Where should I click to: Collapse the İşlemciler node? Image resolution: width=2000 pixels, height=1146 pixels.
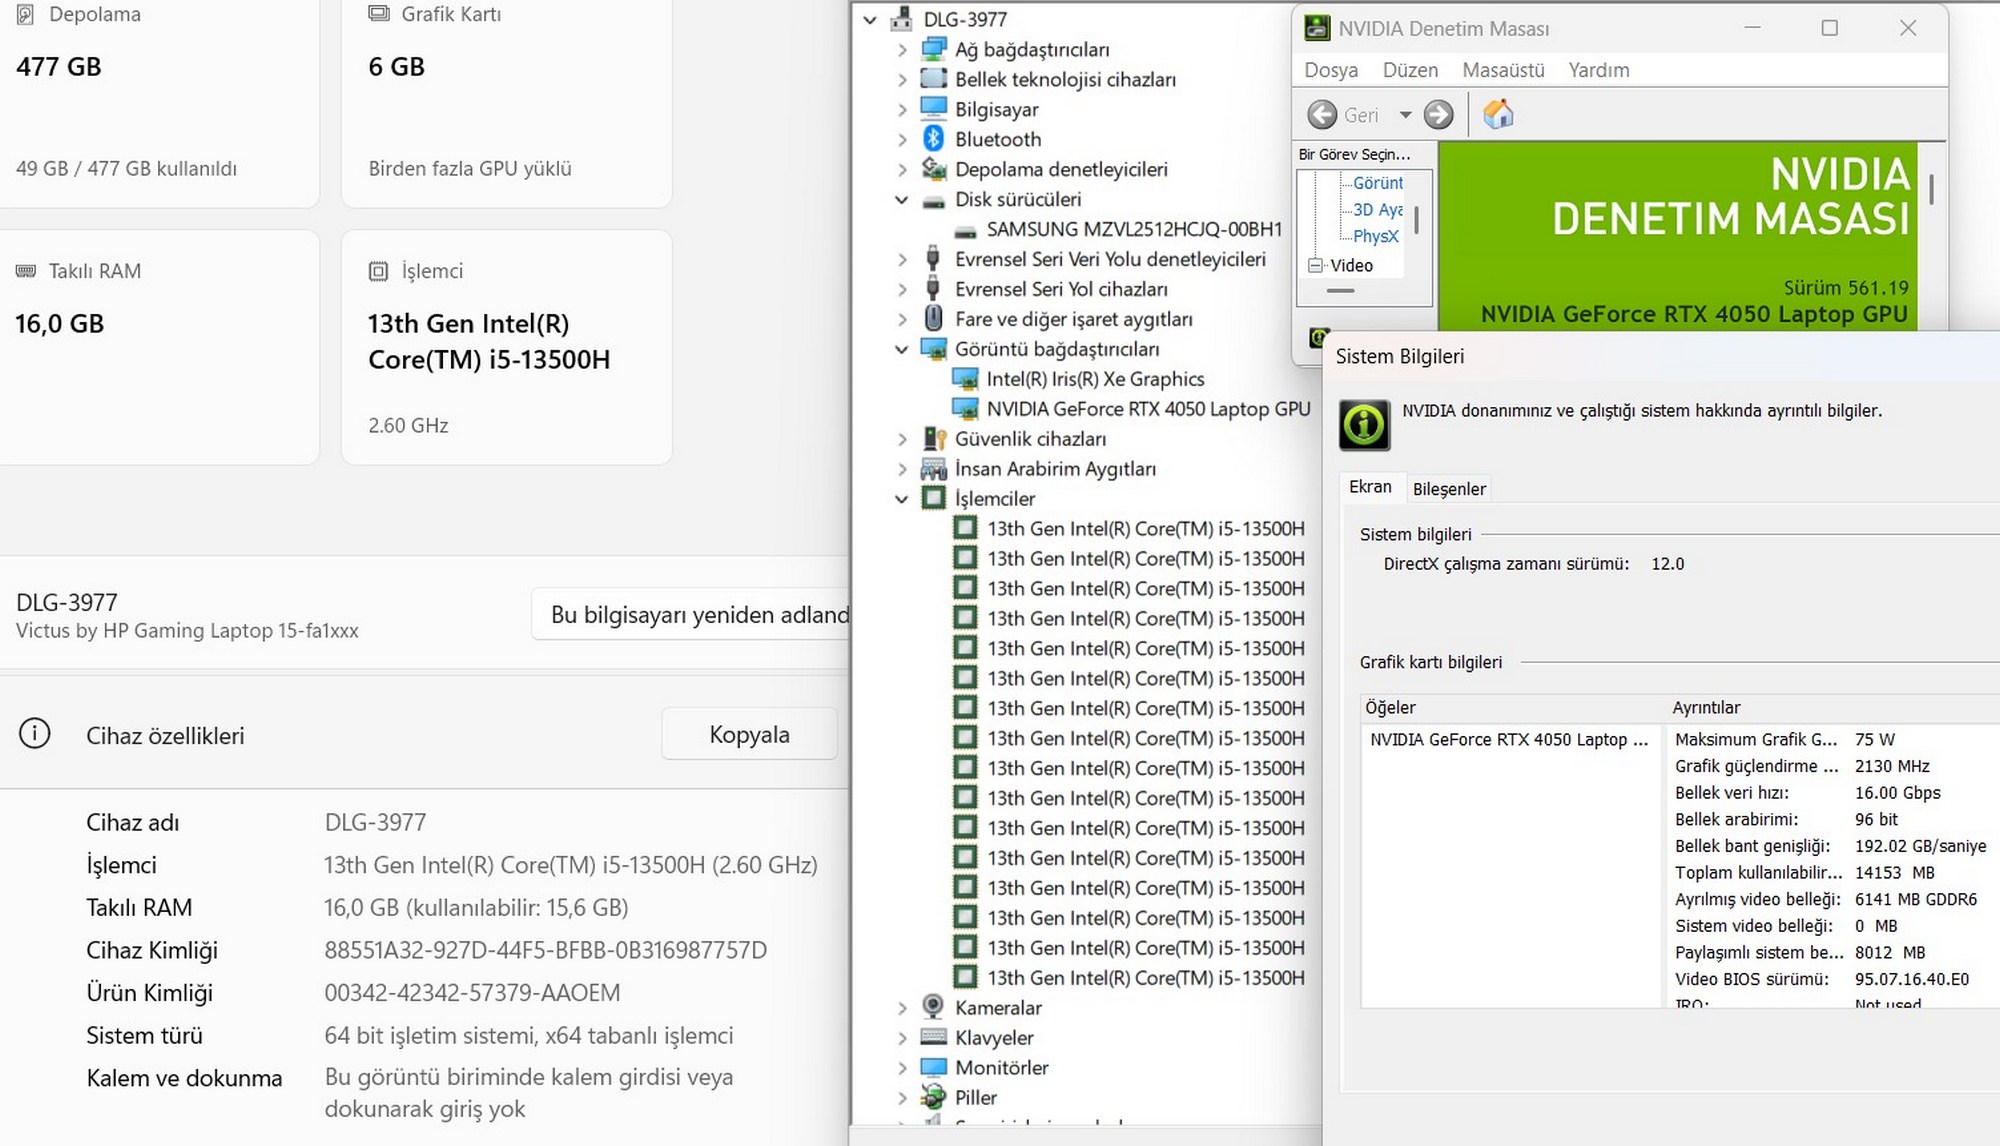[902, 498]
